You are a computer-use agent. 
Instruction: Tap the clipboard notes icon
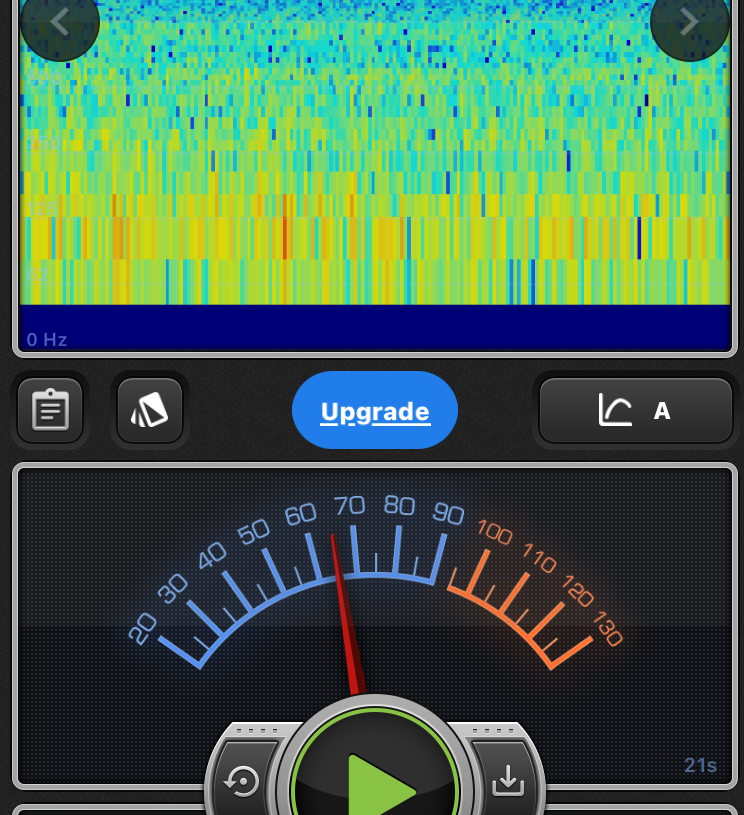tap(50, 410)
